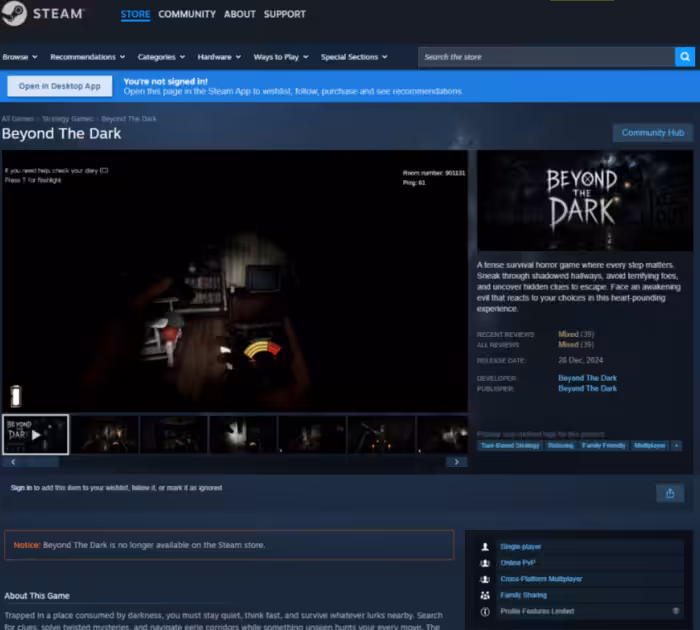Click the Steam logo icon

click(x=14, y=13)
